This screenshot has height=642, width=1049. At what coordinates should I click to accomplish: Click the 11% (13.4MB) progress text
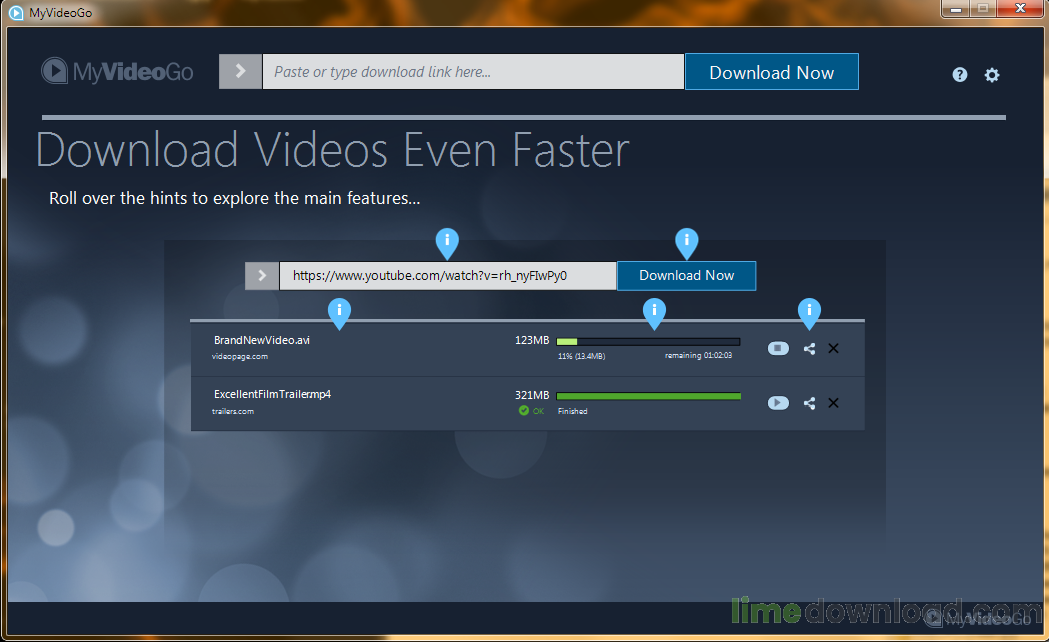tap(581, 356)
